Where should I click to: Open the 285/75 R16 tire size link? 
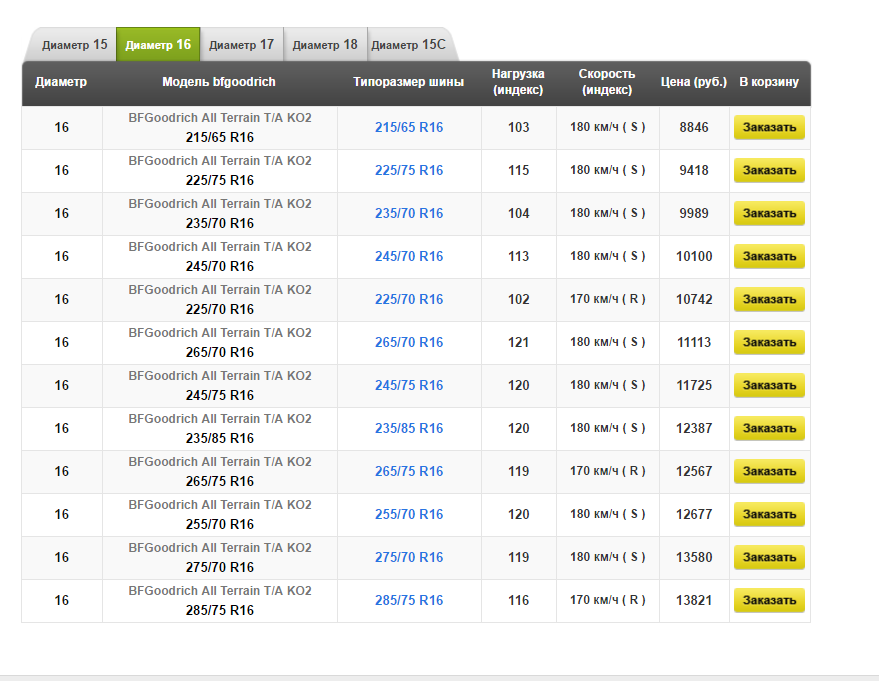pos(409,601)
